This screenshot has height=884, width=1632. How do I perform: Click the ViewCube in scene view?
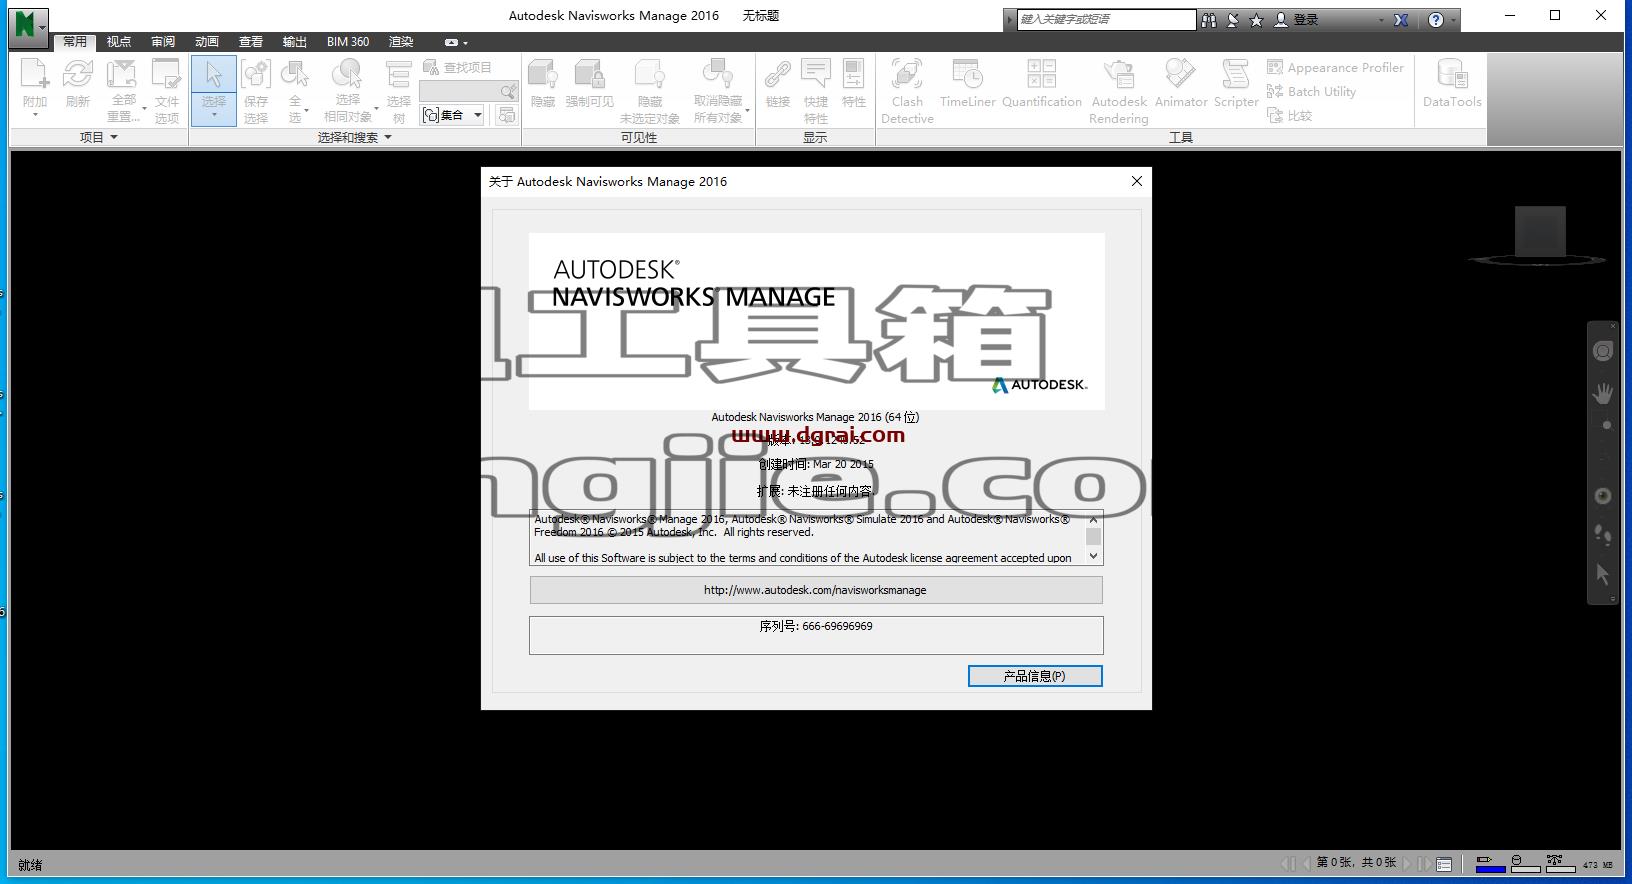1539,232
